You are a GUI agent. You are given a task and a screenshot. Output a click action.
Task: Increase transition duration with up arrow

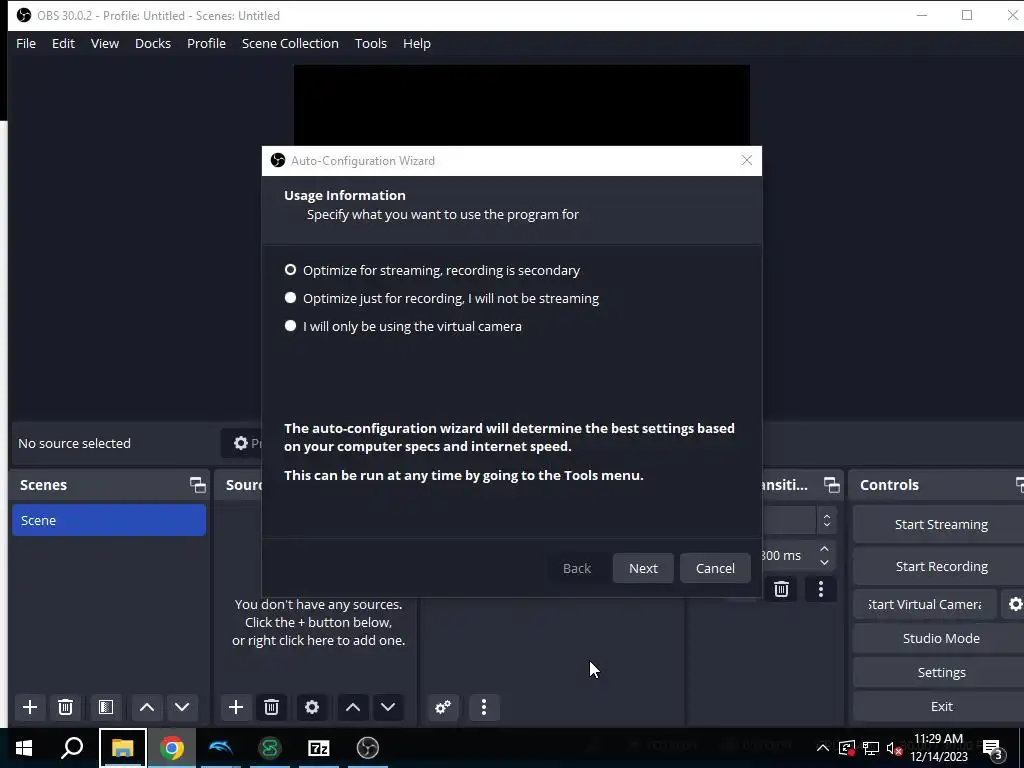[x=824, y=549]
